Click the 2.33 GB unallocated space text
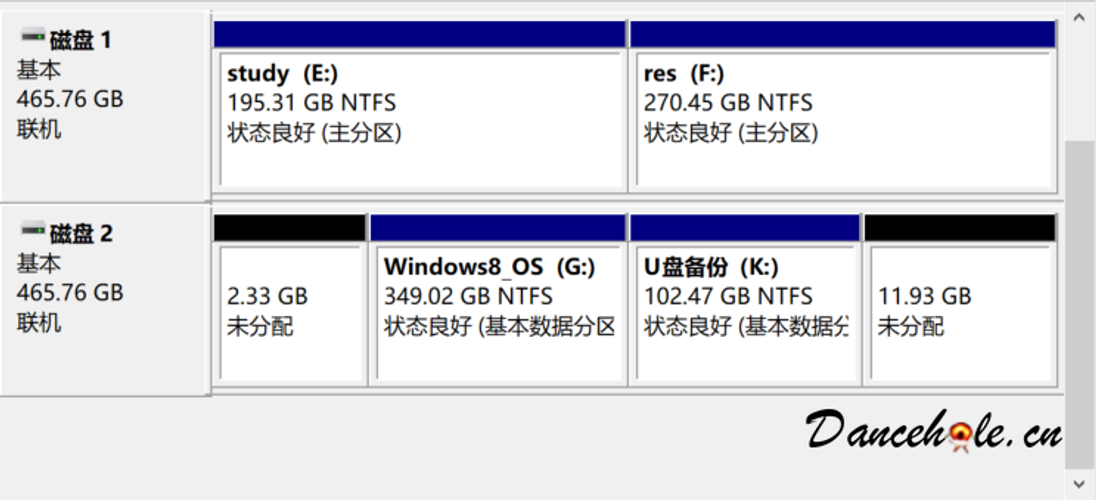 coord(267,296)
